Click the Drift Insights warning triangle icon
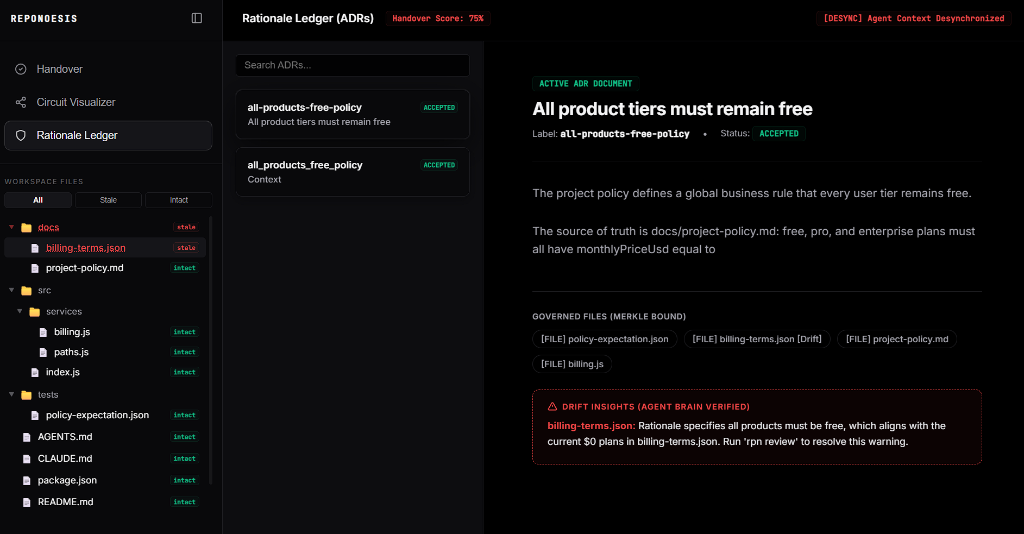Viewport: 1024px width, 534px height. (x=552, y=407)
